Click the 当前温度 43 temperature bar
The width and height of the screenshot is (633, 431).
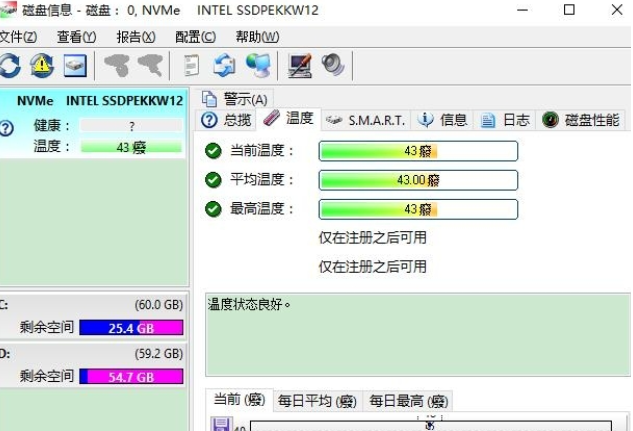tap(418, 151)
